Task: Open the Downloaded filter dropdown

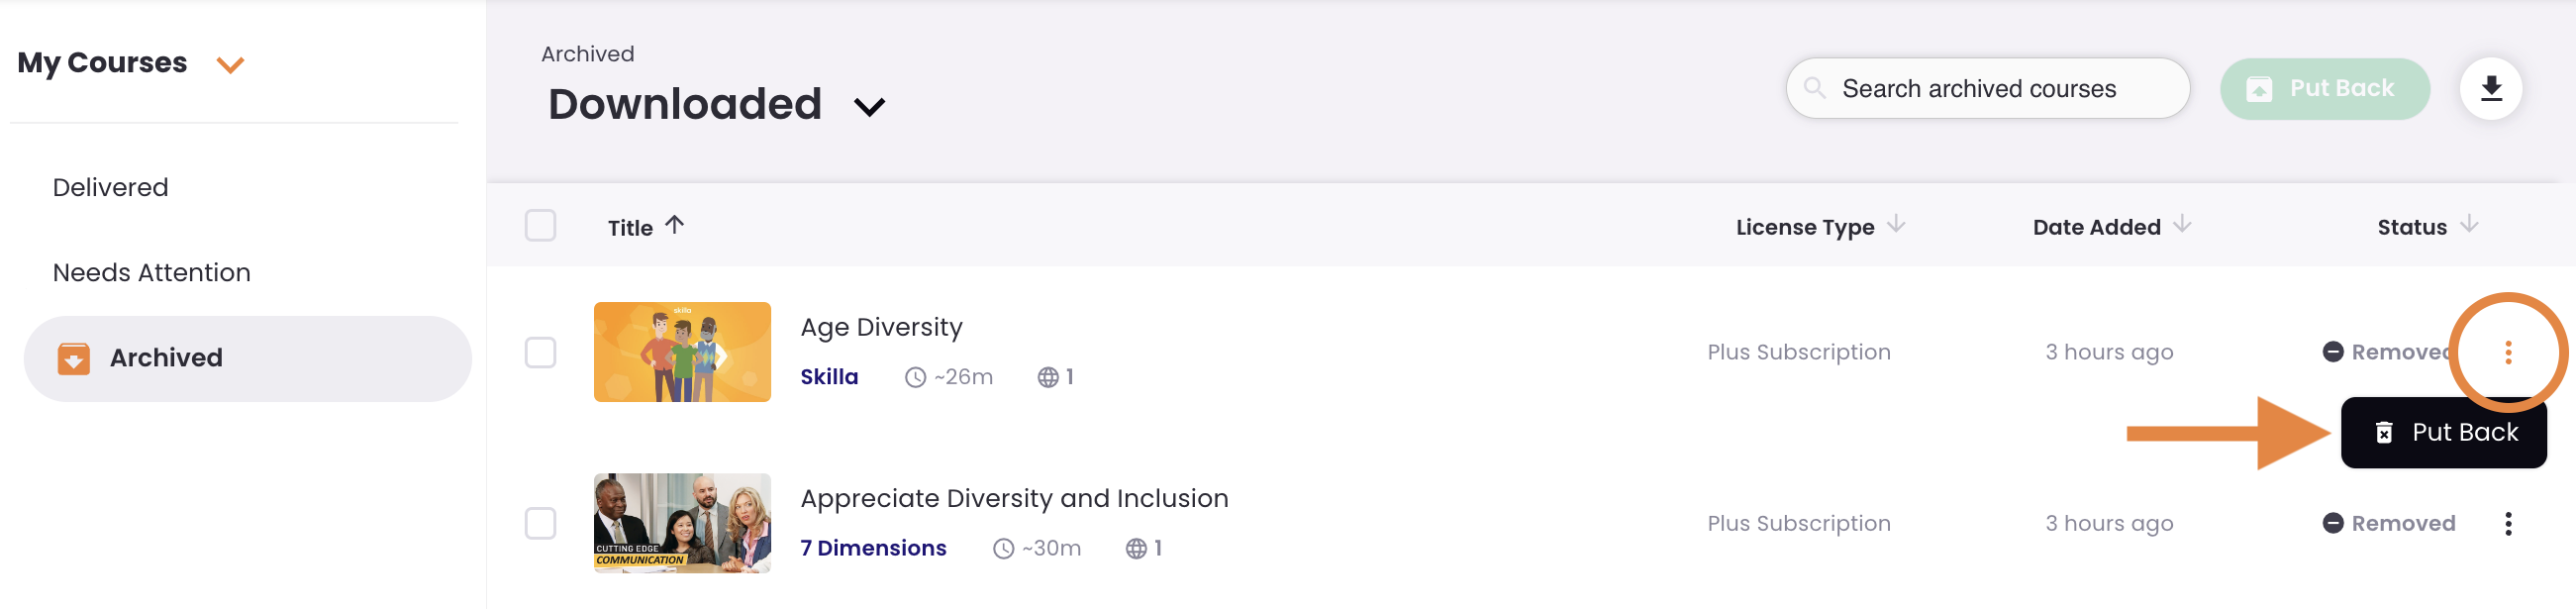Action: pos(869,107)
